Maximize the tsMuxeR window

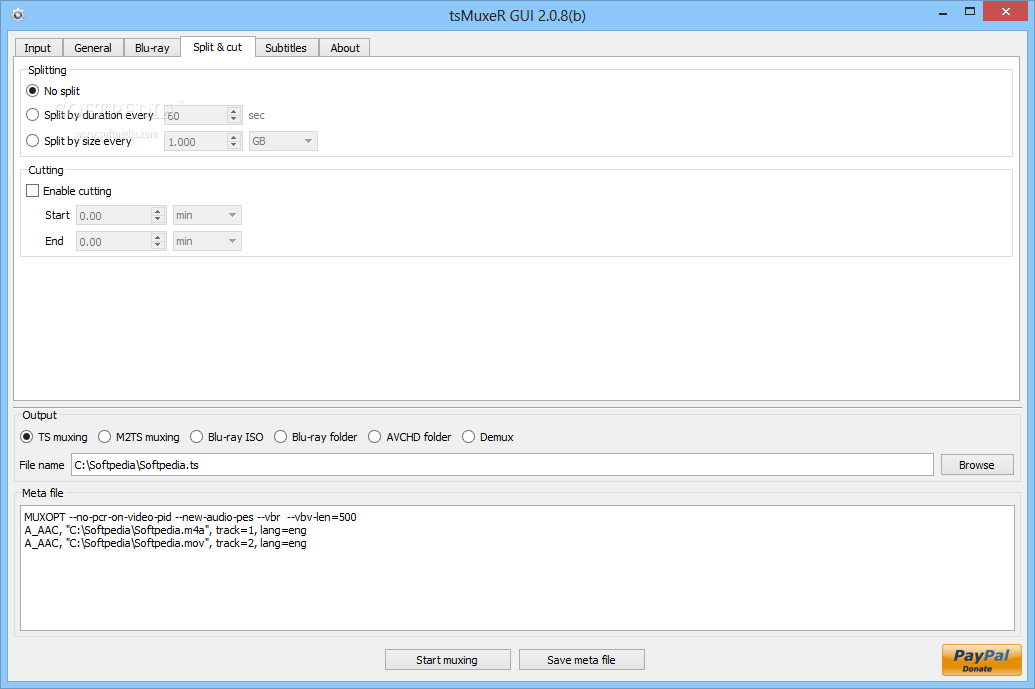(970, 12)
